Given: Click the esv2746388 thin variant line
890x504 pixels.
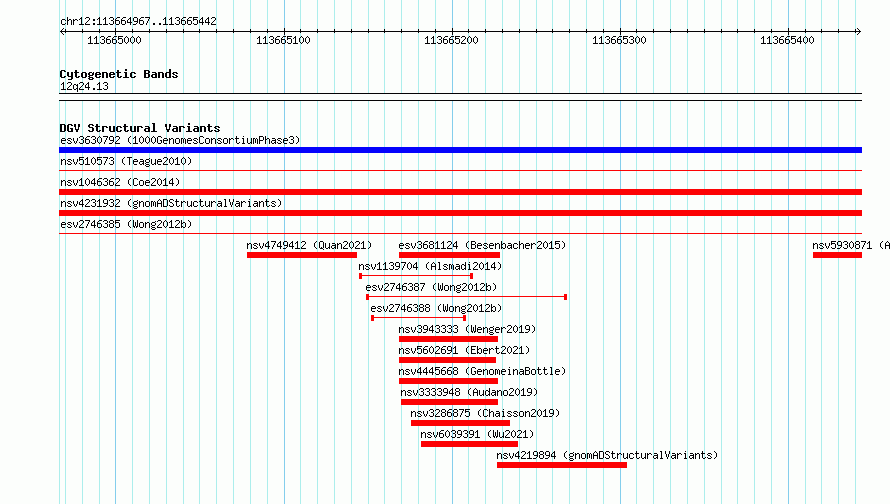Looking at the screenshot, I should [419, 318].
